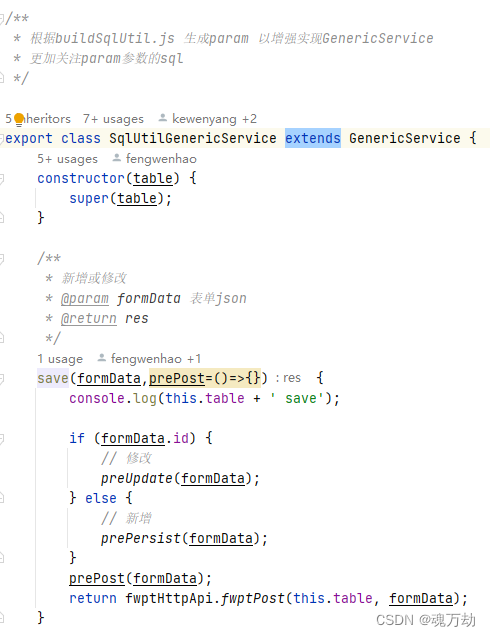Click the '// 新增' comment
The width and height of the screenshot is (490, 637).
[x=126, y=518]
